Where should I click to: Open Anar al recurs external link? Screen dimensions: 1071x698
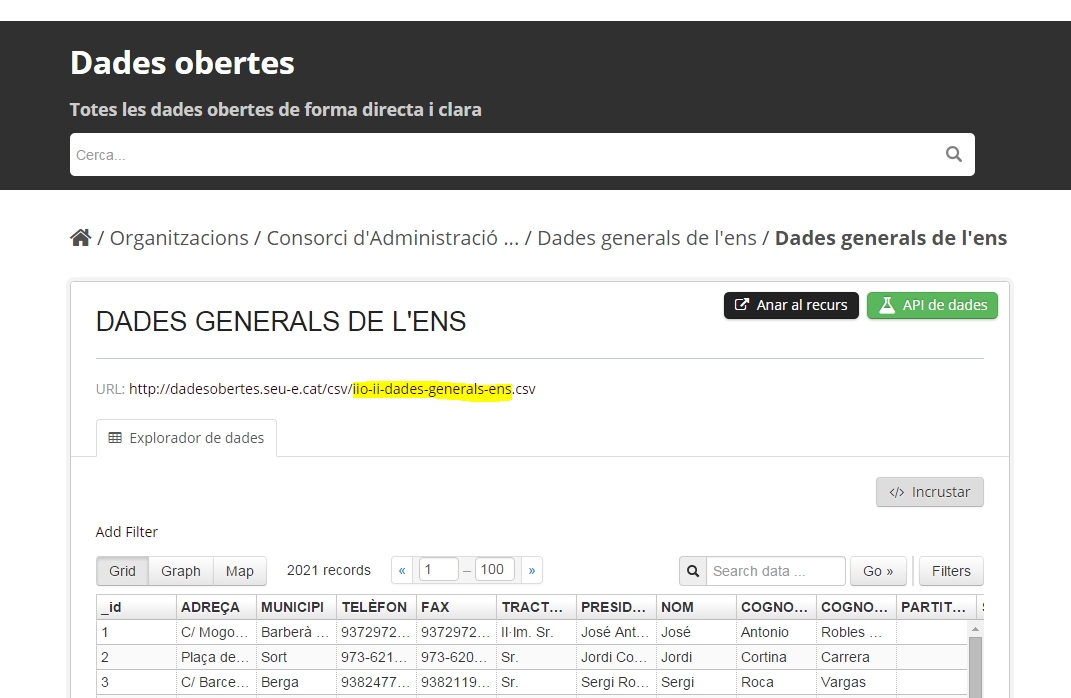pos(791,305)
